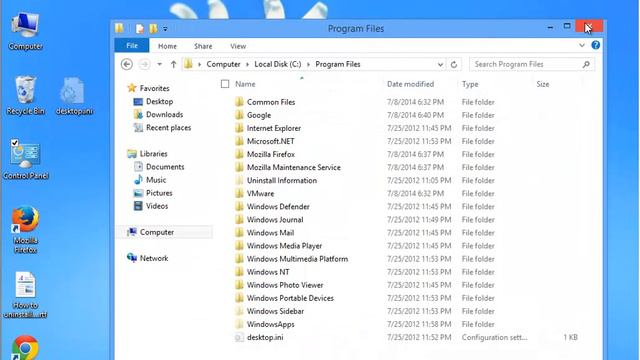The image size is (640, 360).
Task: Open the Computer desktop icon
Action: 25,31
